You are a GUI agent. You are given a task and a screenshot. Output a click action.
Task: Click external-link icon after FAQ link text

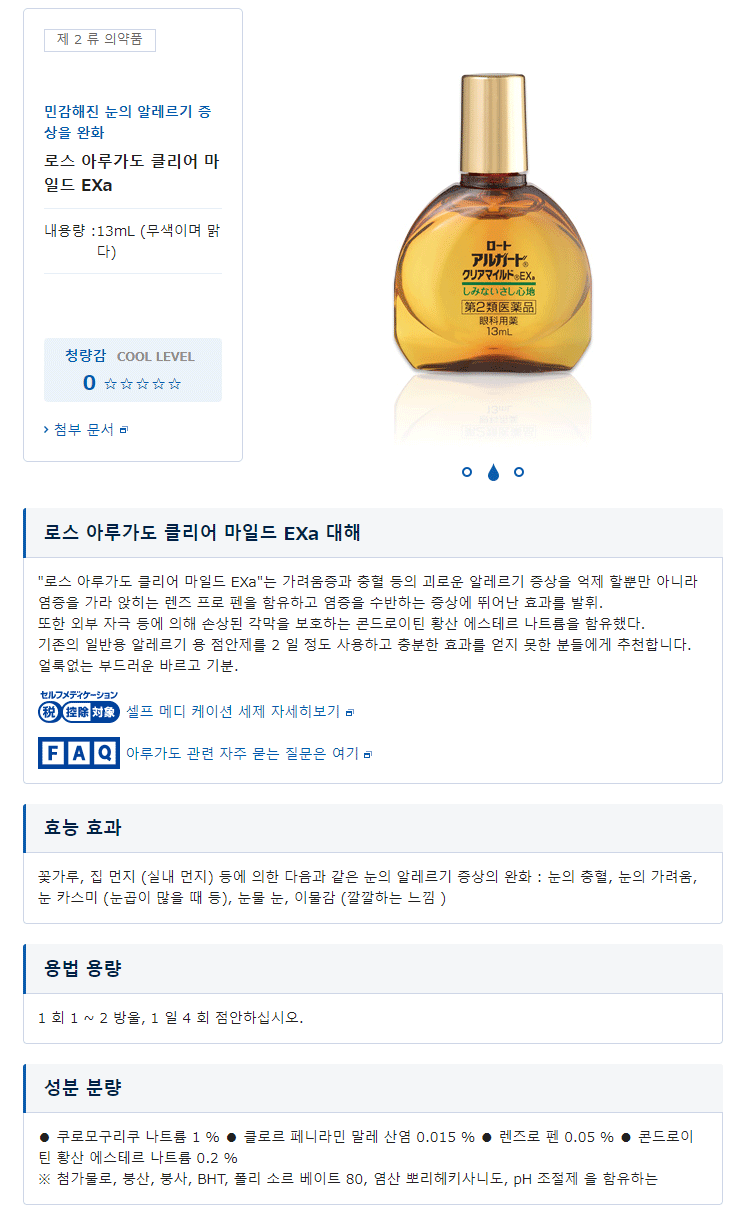coord(368,754)
